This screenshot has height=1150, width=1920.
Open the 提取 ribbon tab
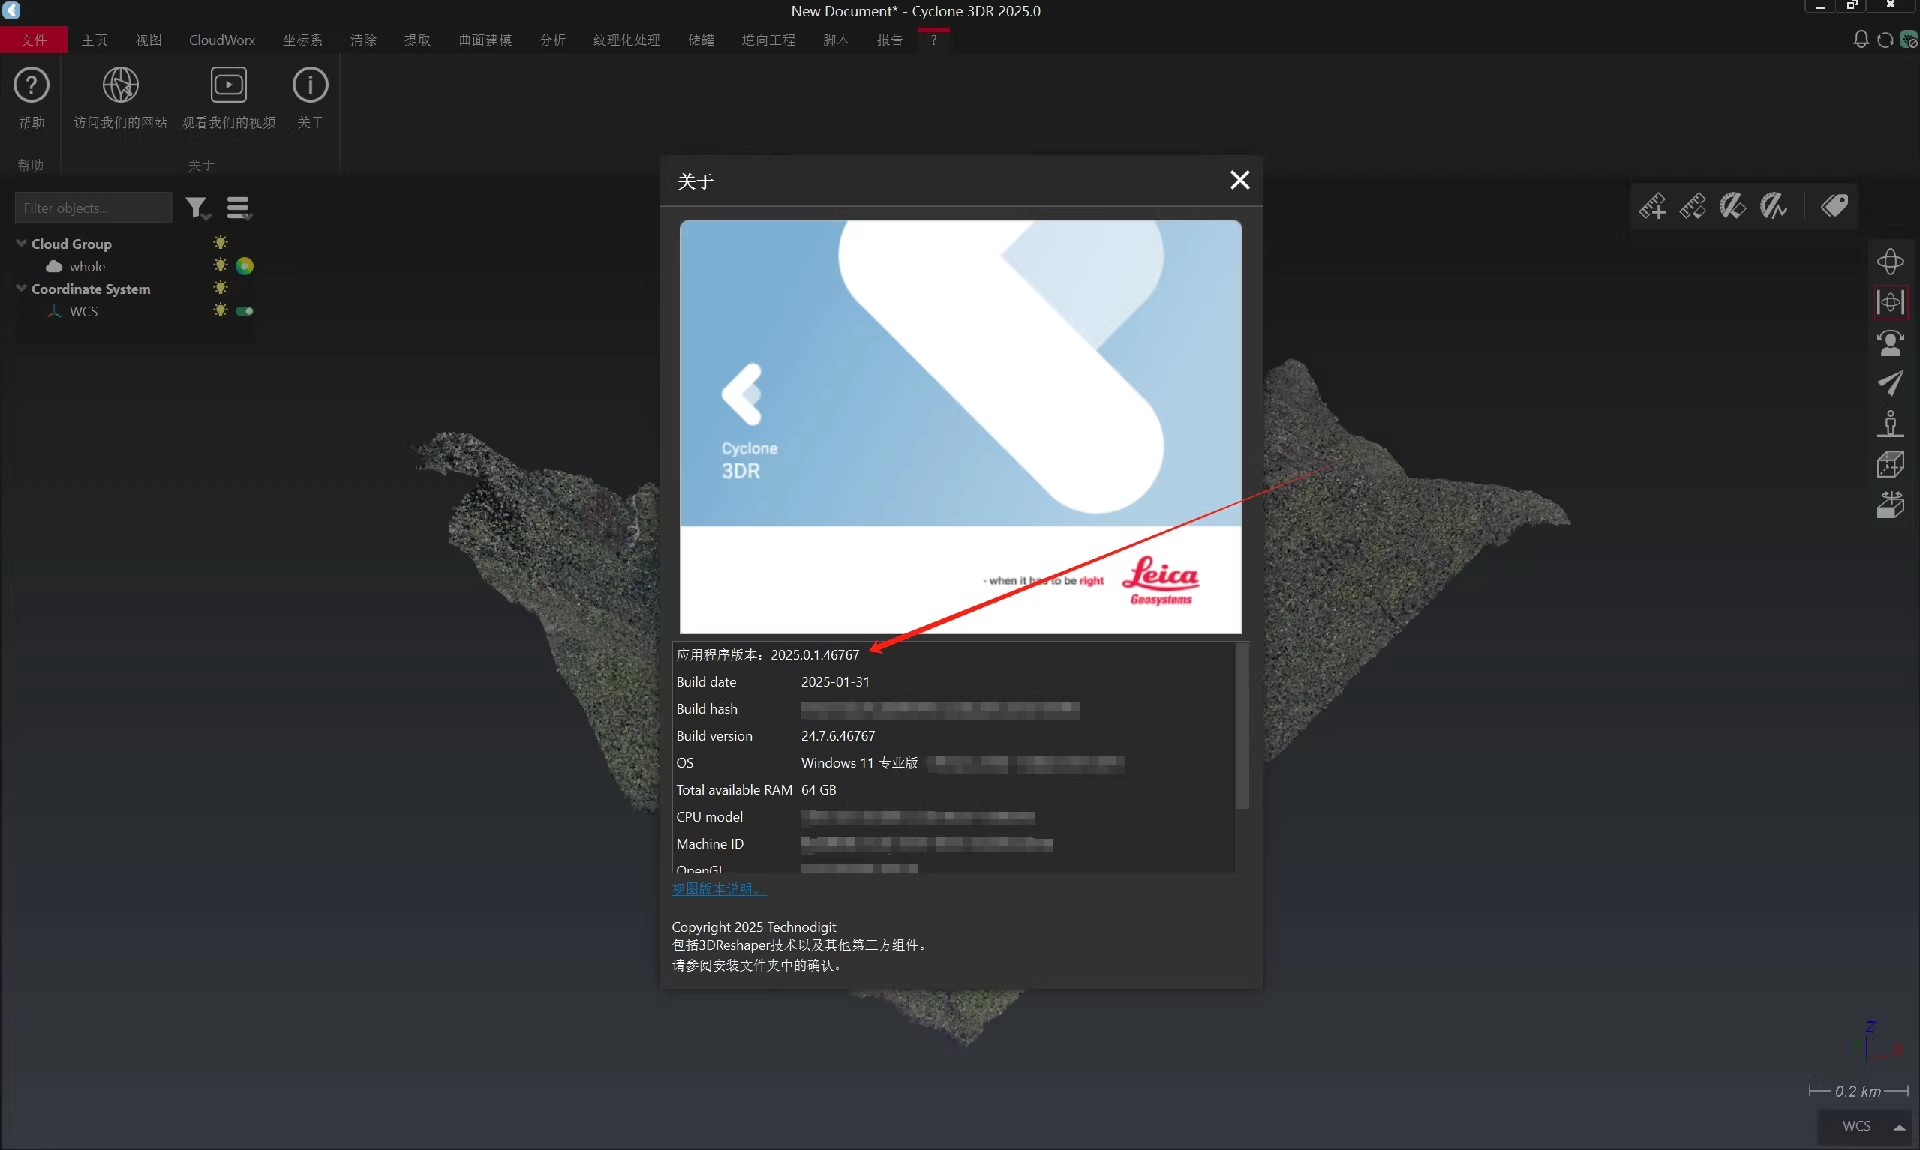click(x=417, y=40)
